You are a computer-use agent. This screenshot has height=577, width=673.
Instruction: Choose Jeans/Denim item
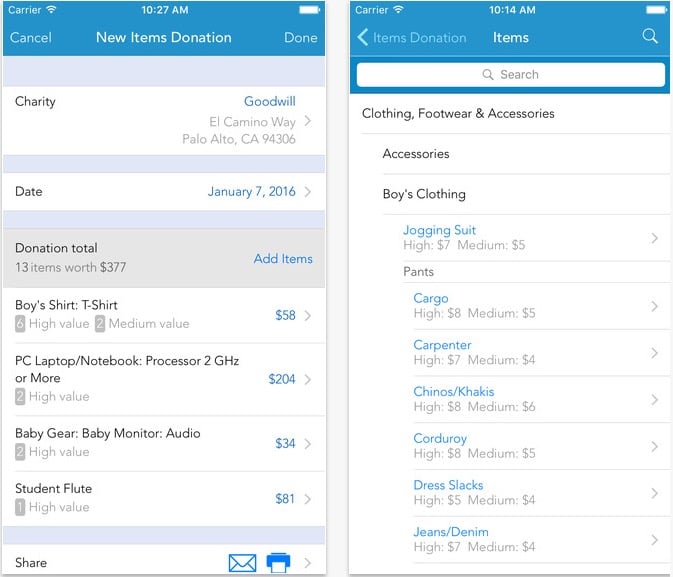(451, 532)
